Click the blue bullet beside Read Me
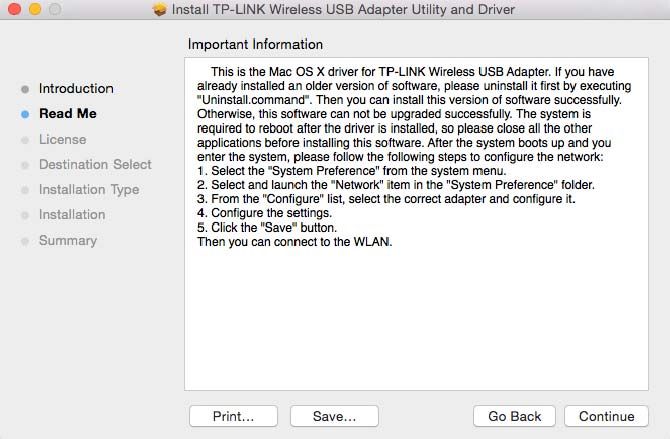Image resolution: width=670 pixels, height=439 pixels. click(25, 114)
